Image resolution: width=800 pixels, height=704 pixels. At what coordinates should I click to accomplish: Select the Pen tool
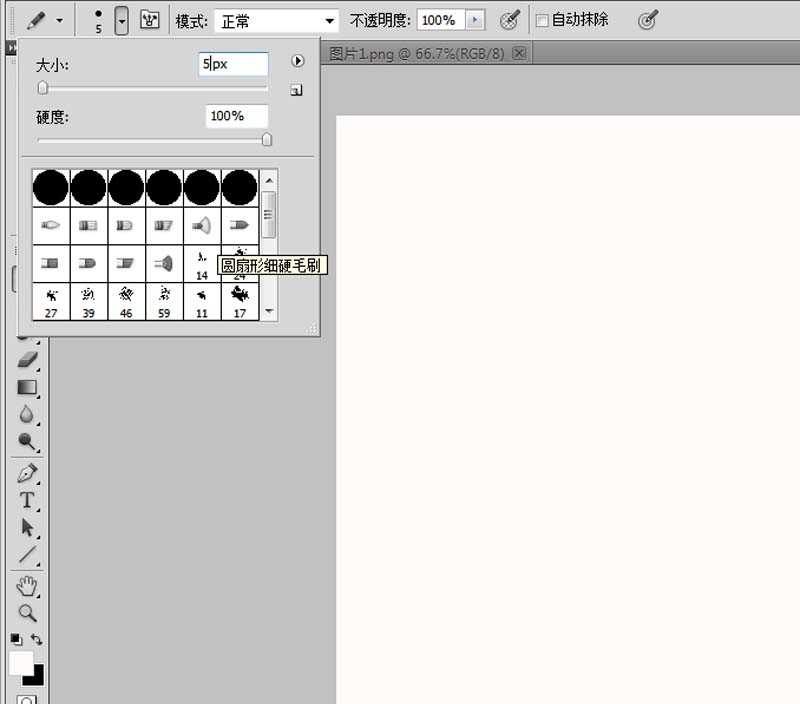[27, 473]
